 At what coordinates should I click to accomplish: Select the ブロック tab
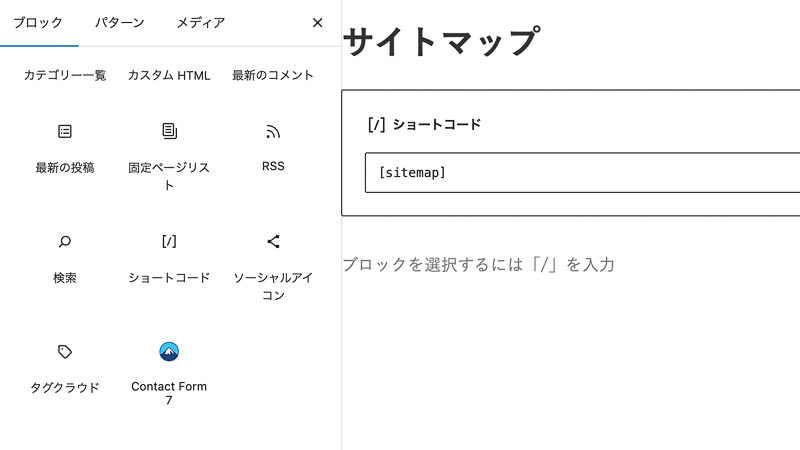pyautogui.click(x=38, y=22)
